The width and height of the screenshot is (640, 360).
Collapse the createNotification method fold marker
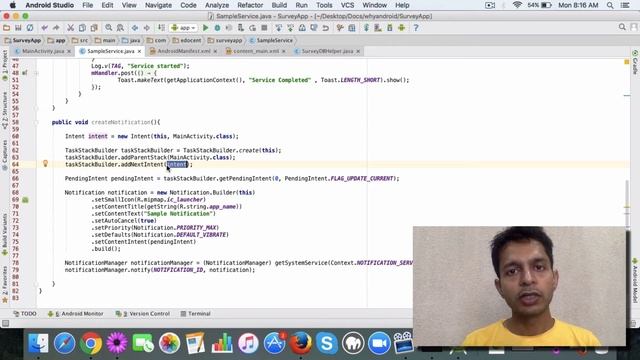pos(36,122)
